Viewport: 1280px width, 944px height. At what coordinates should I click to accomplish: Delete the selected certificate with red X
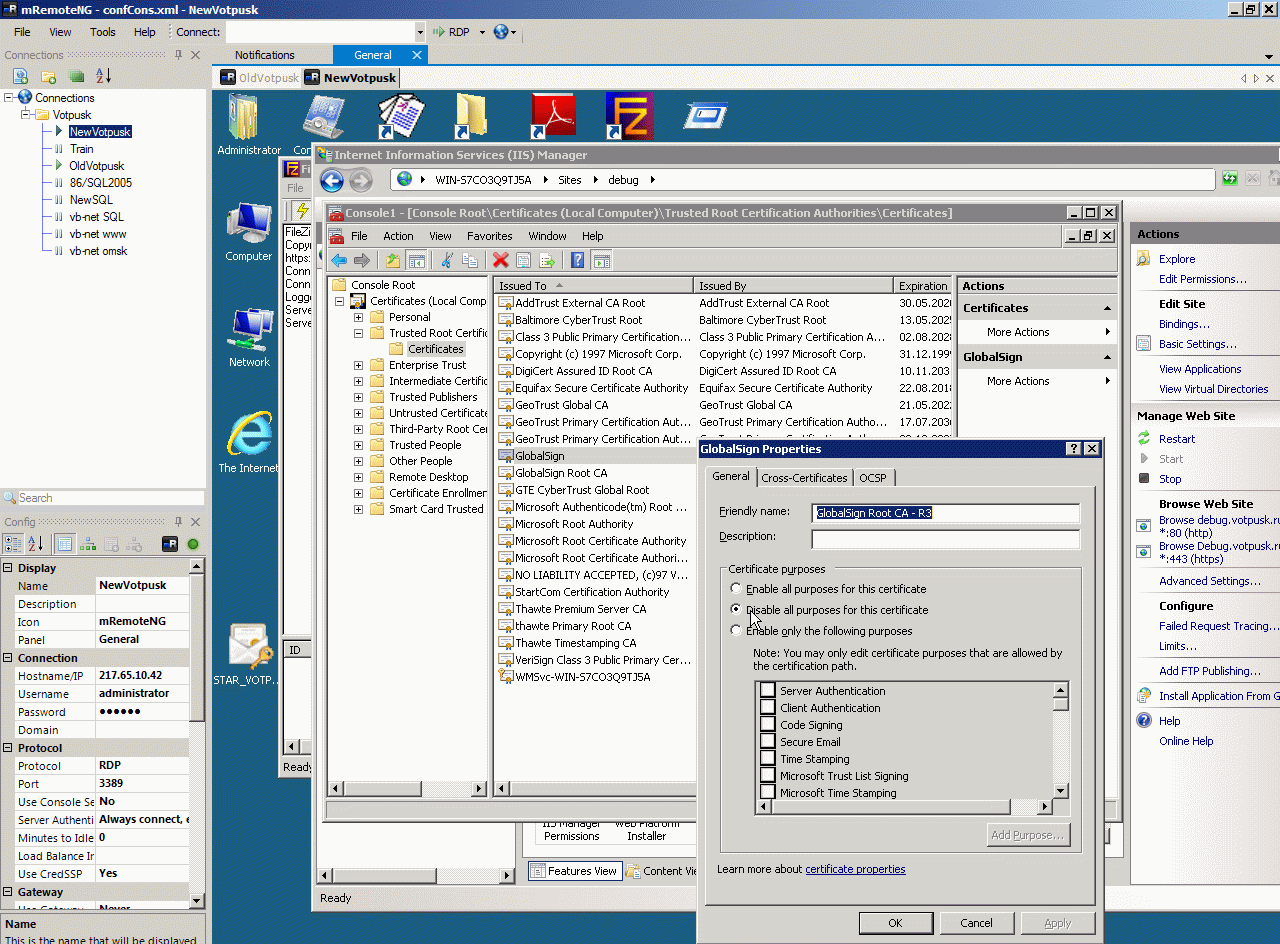(x=501, y=261)
